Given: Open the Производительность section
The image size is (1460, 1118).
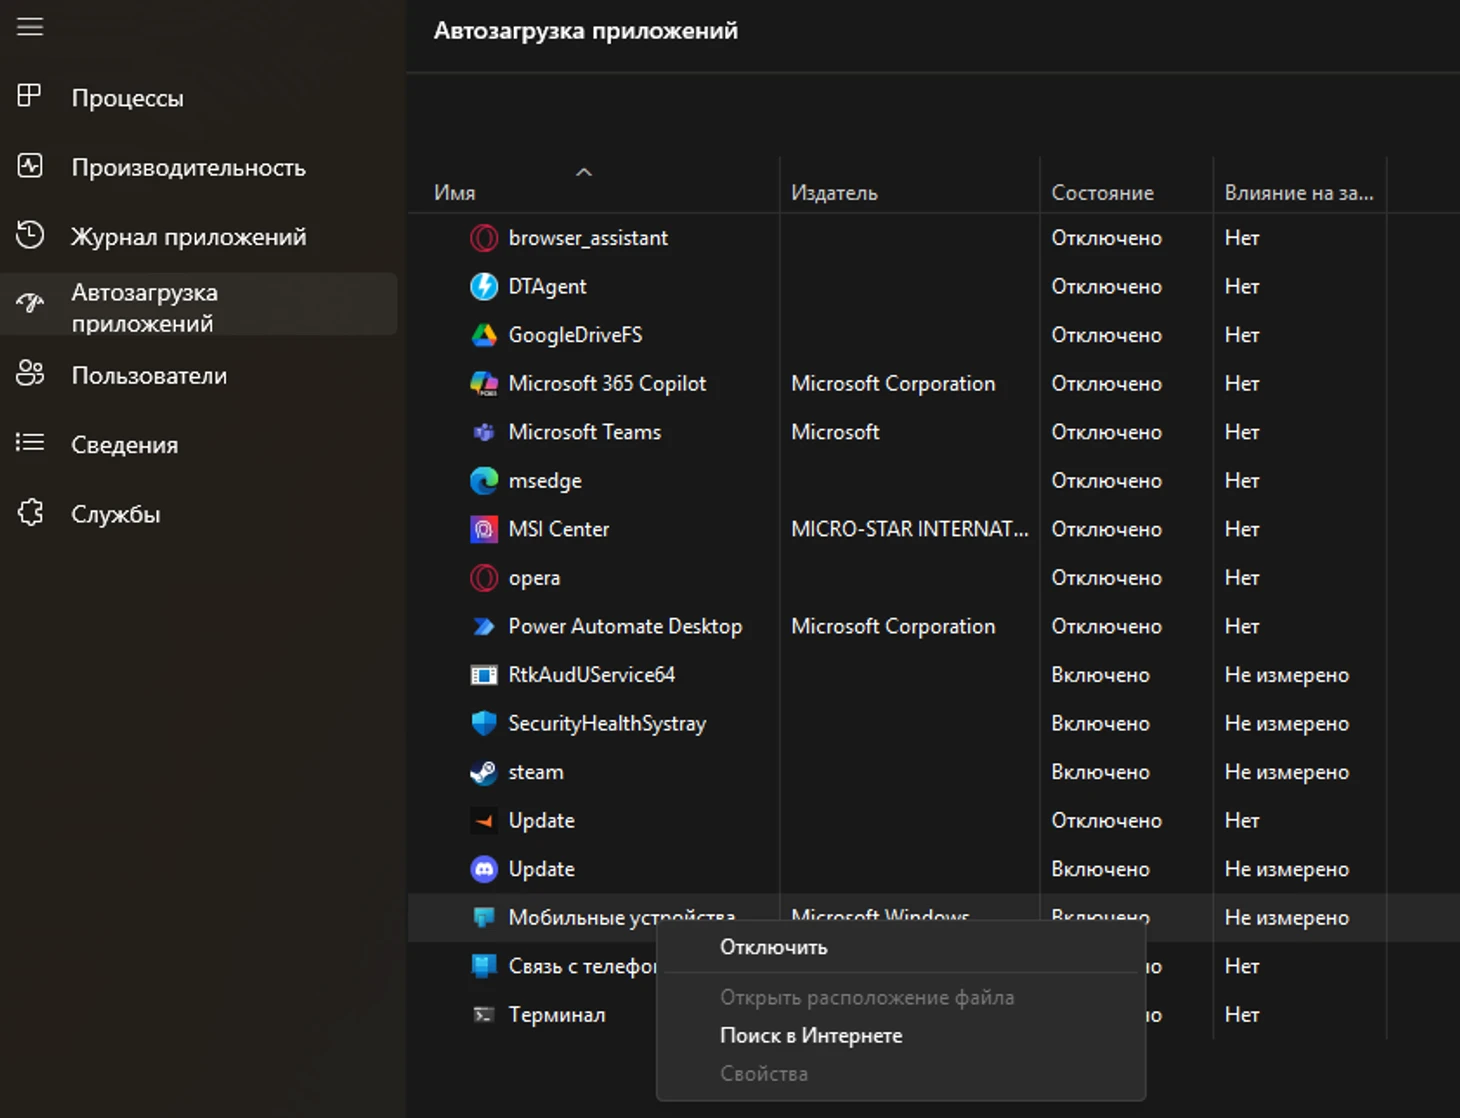Looking at the screenshot, I should pyautogui.click(x=188, y=168).
